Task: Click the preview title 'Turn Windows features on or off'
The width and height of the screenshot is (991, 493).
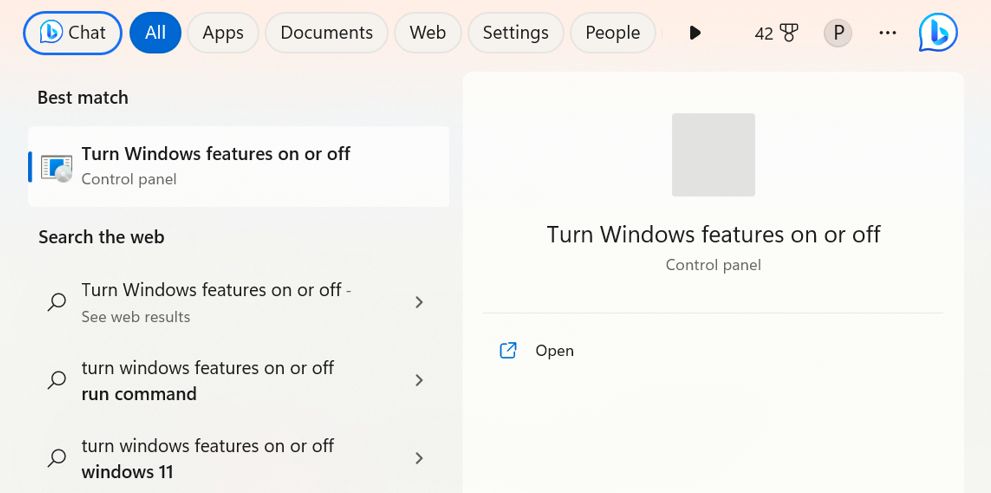Action: [x=713, y=234]
